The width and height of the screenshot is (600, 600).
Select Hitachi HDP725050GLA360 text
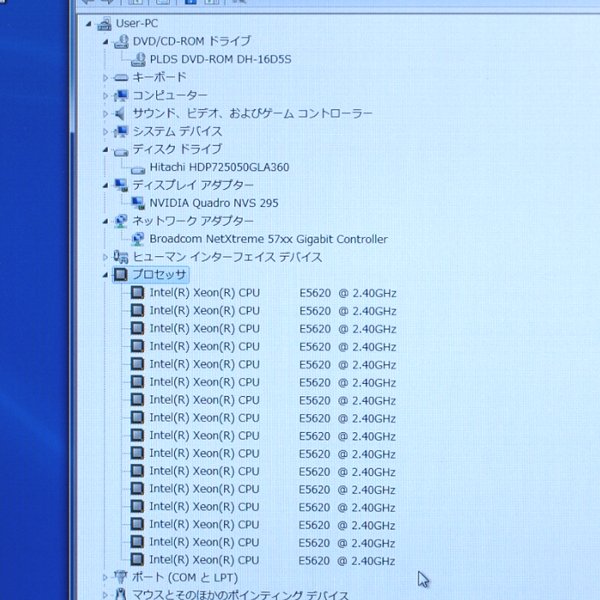click(219, 167)
